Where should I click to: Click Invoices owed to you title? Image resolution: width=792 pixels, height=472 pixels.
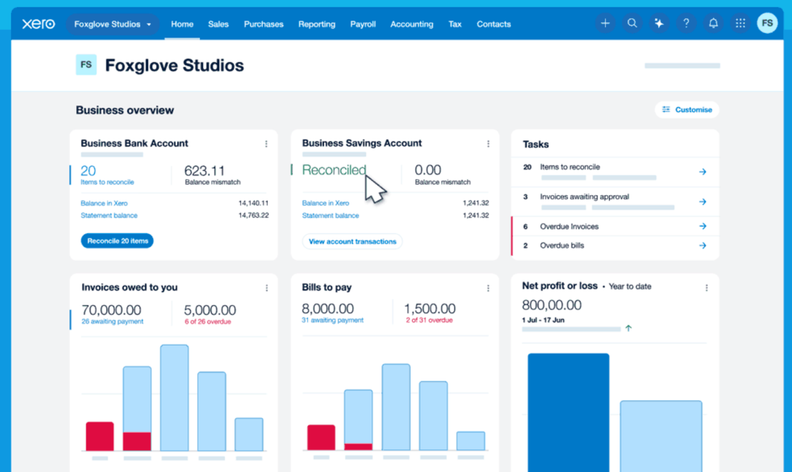[129, 287]
